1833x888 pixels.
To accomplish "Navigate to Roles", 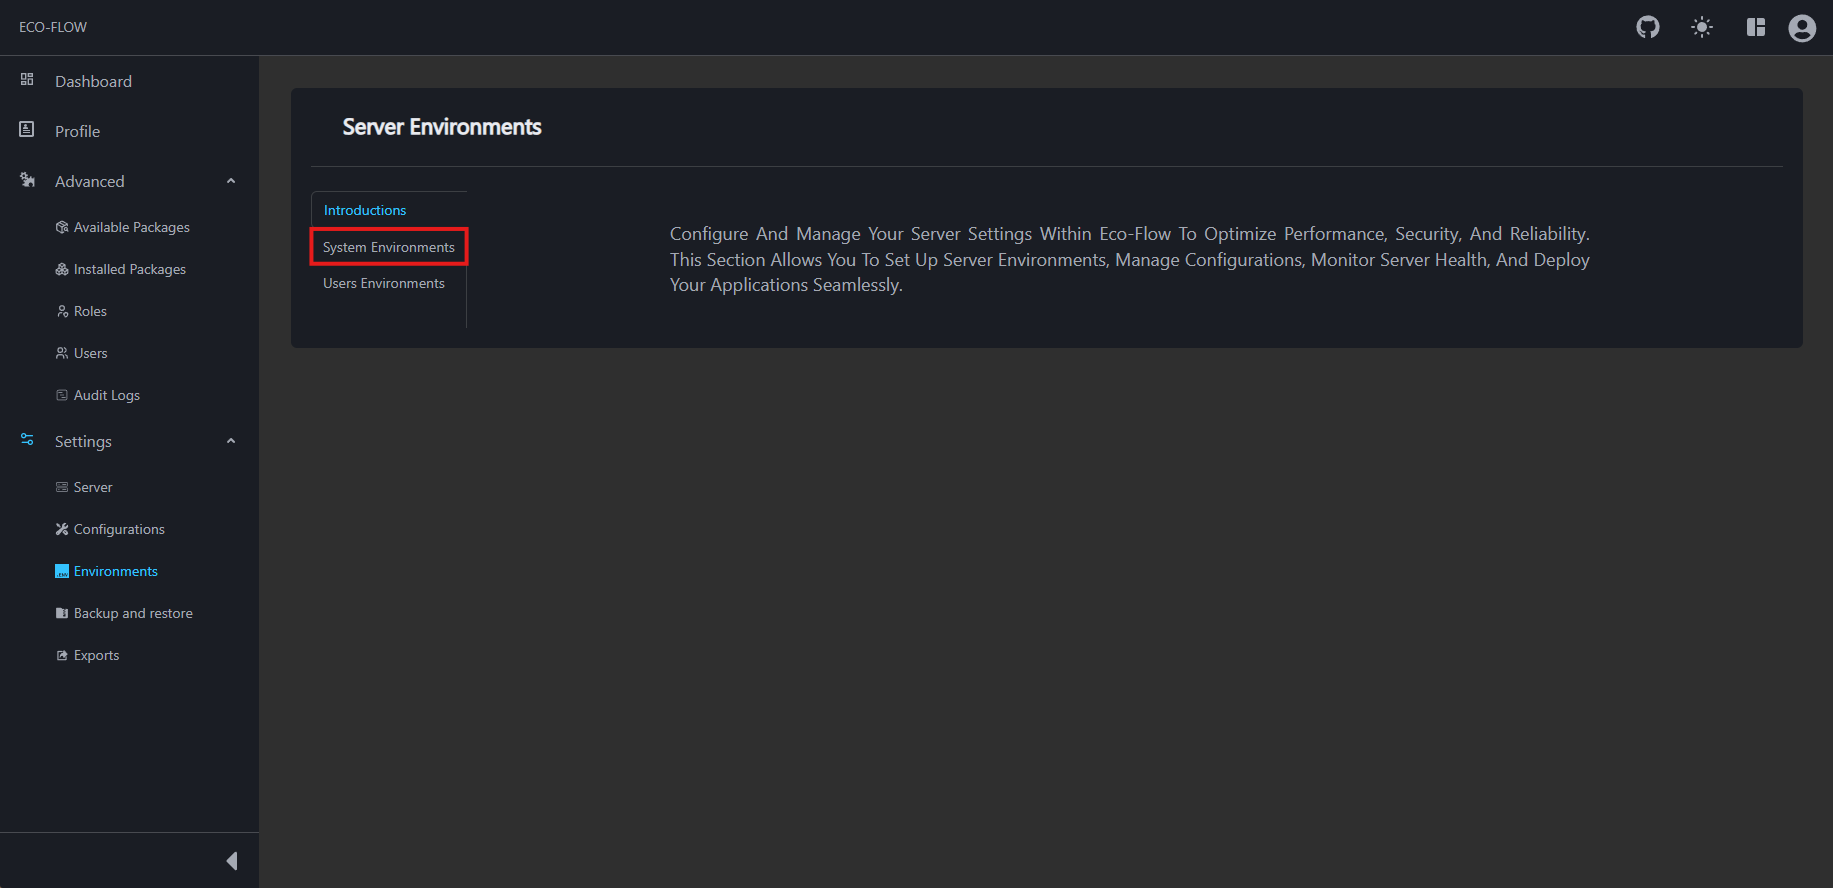I will [90, 311].
